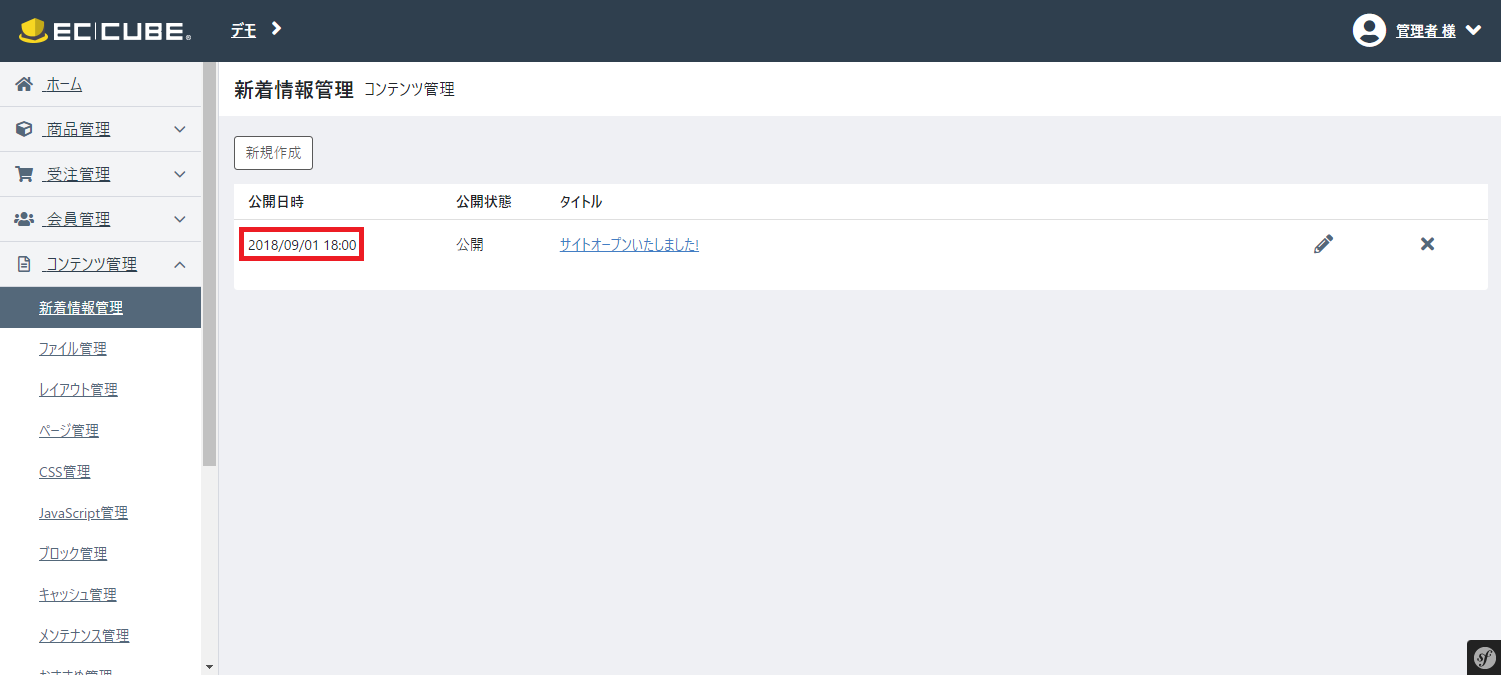The image size is (1501, 675).
Task: Expand the 受注管理 section
Action: pos(180,173)
